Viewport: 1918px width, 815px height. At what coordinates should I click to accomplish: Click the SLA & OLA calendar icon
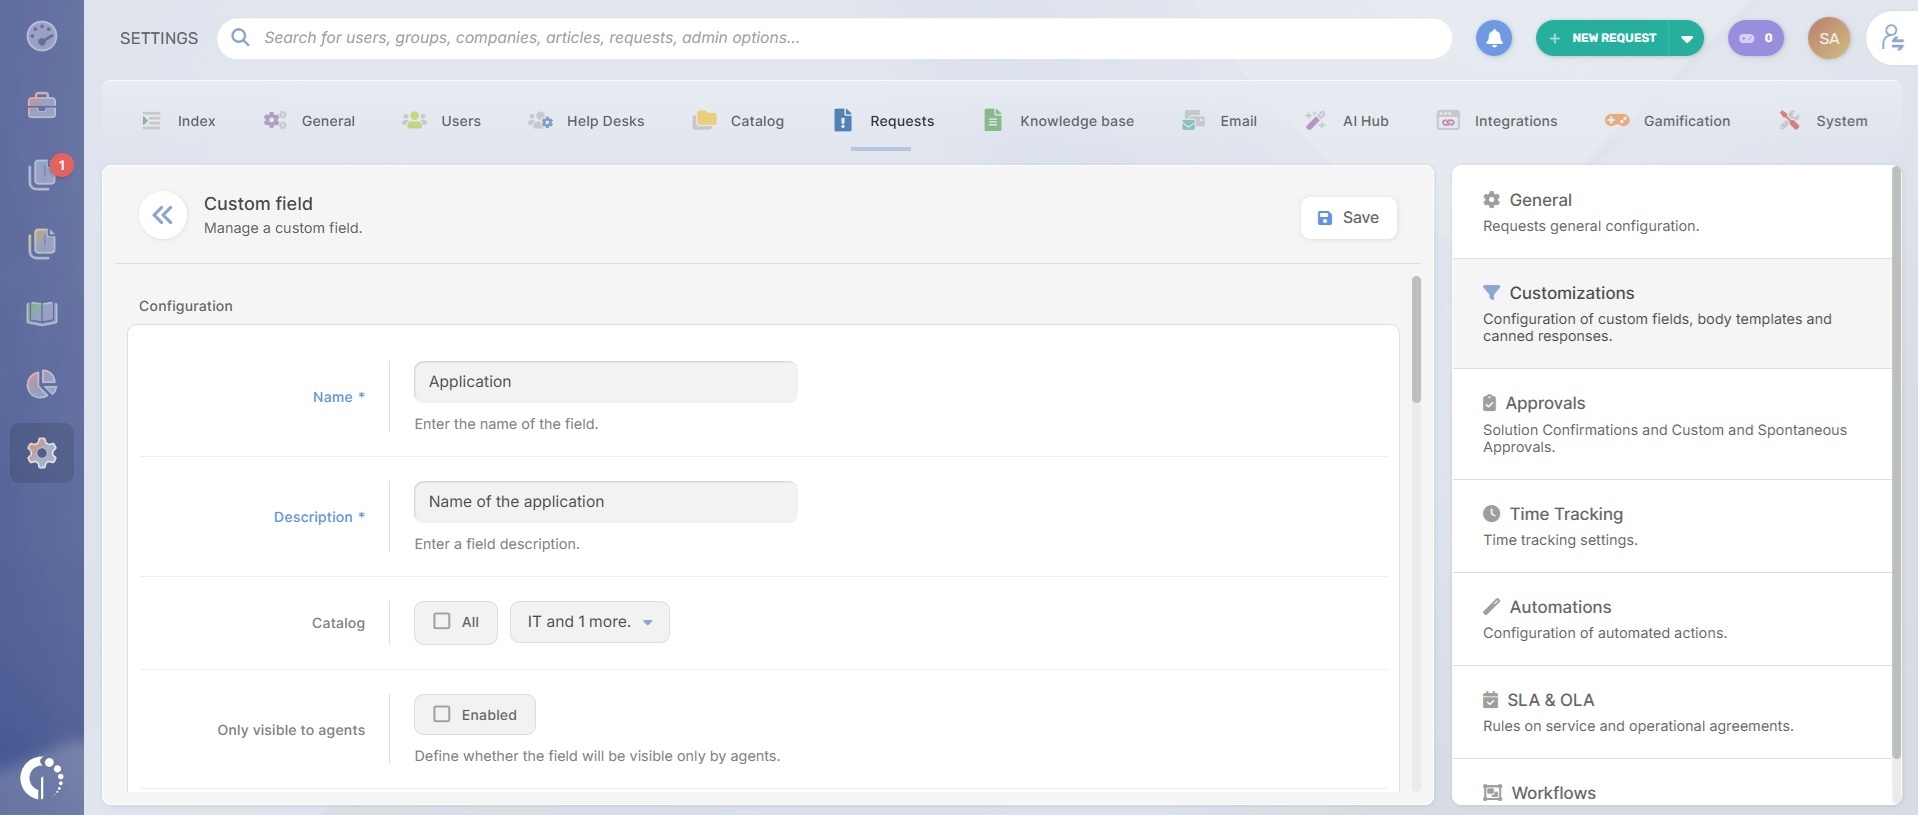[x=1490, y=700]
